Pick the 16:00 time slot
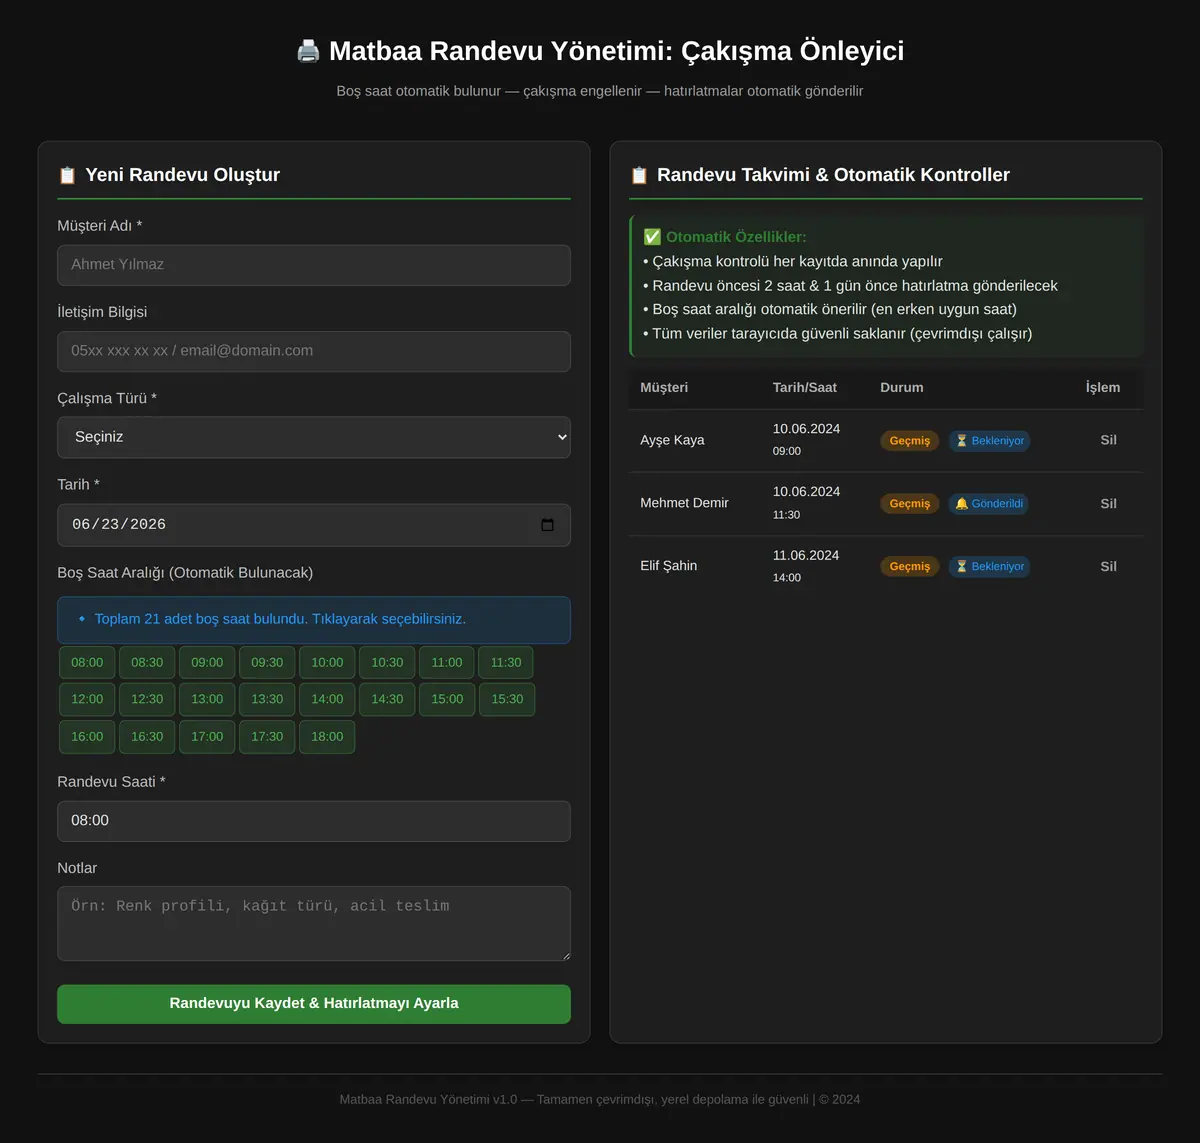Screen dimensions: 1200x1143 click(x=87, y=736)
